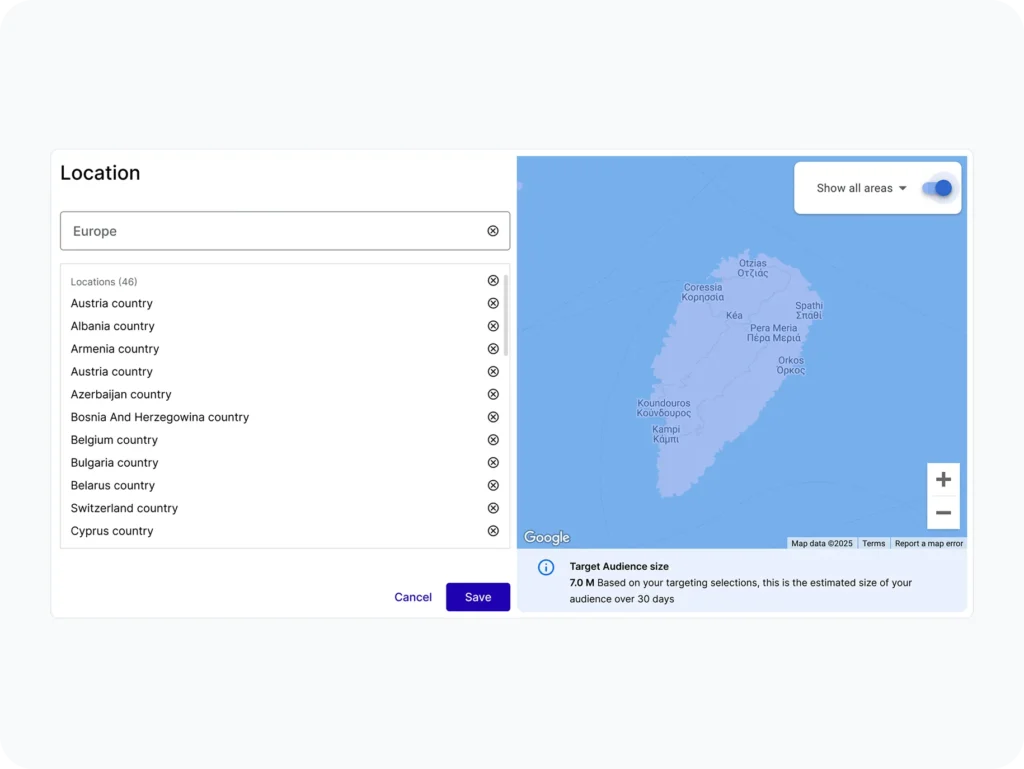The width and height of the screenshot is (1024, 769).
Task: Remove Cyprus country from list
Action: [493, 531]
